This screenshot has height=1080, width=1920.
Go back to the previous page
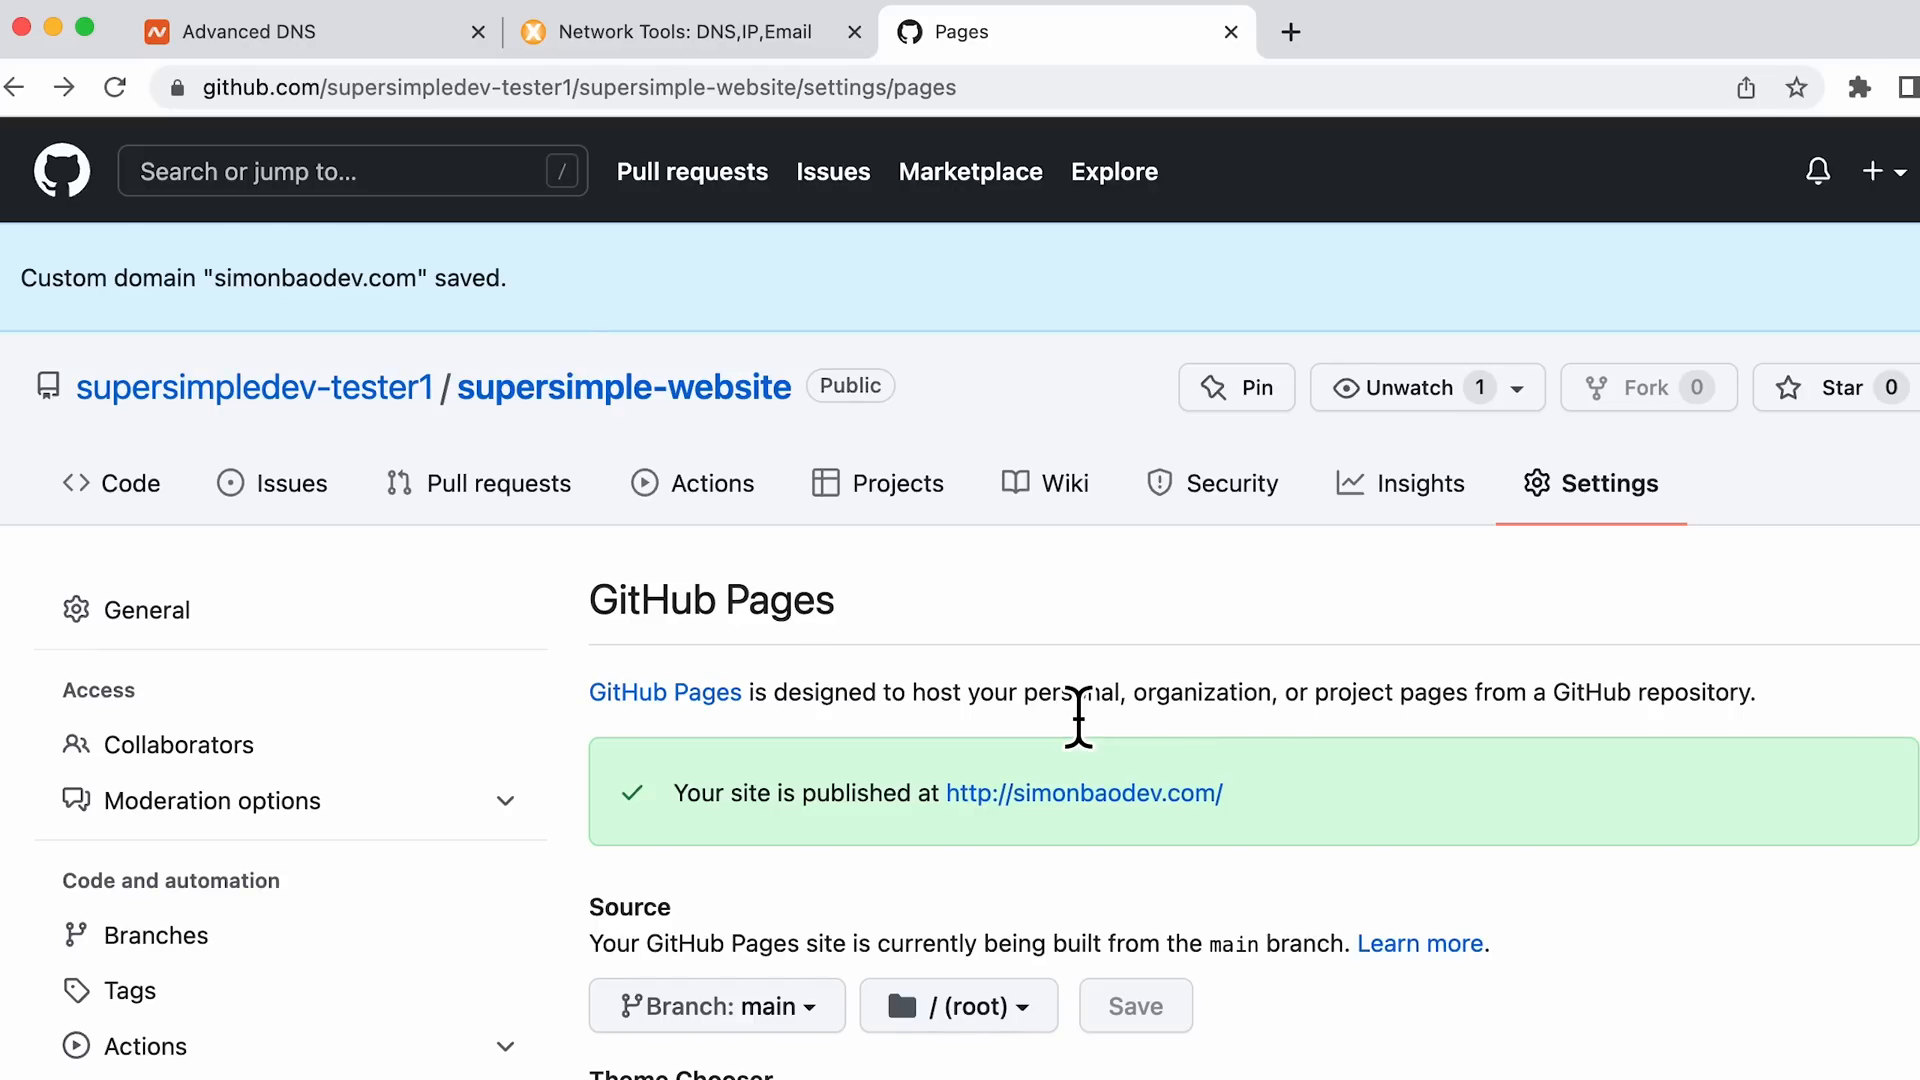14,87
